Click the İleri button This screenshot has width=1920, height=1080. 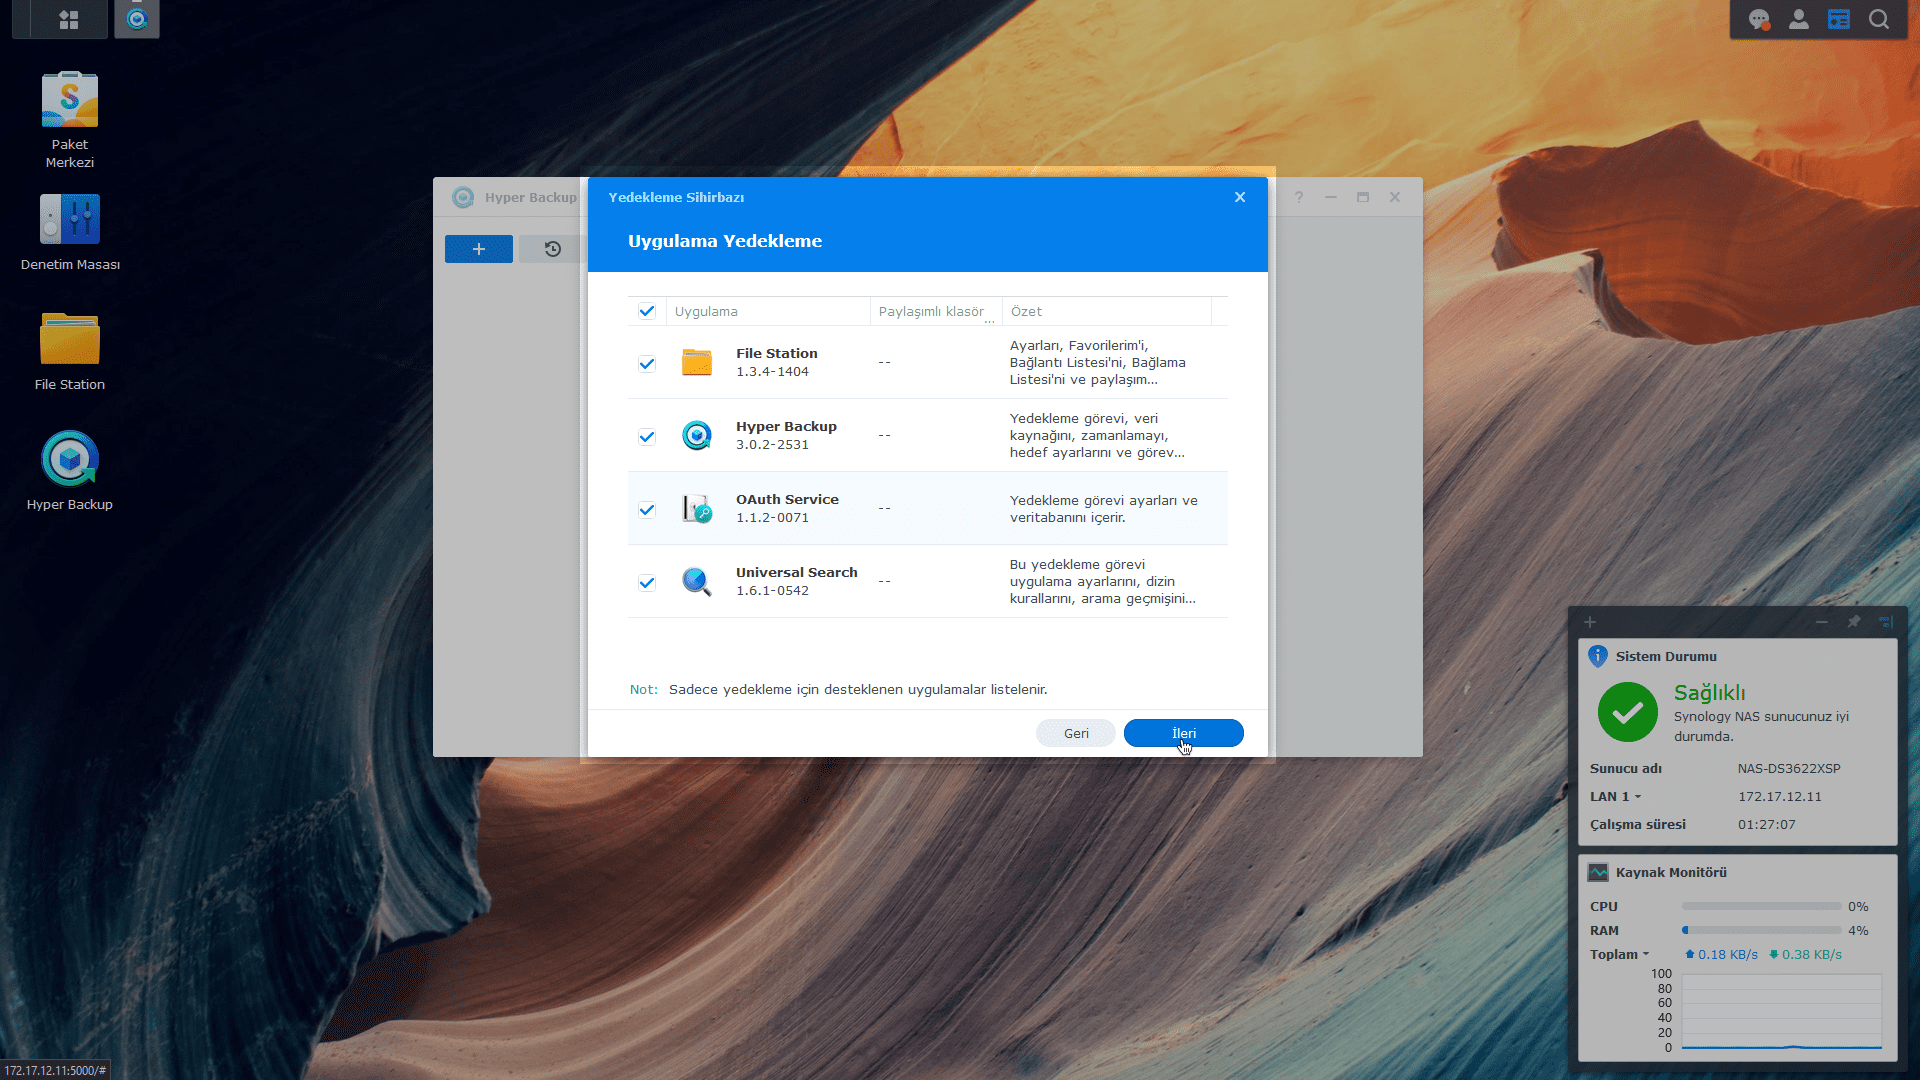(x=1183, y=733)
